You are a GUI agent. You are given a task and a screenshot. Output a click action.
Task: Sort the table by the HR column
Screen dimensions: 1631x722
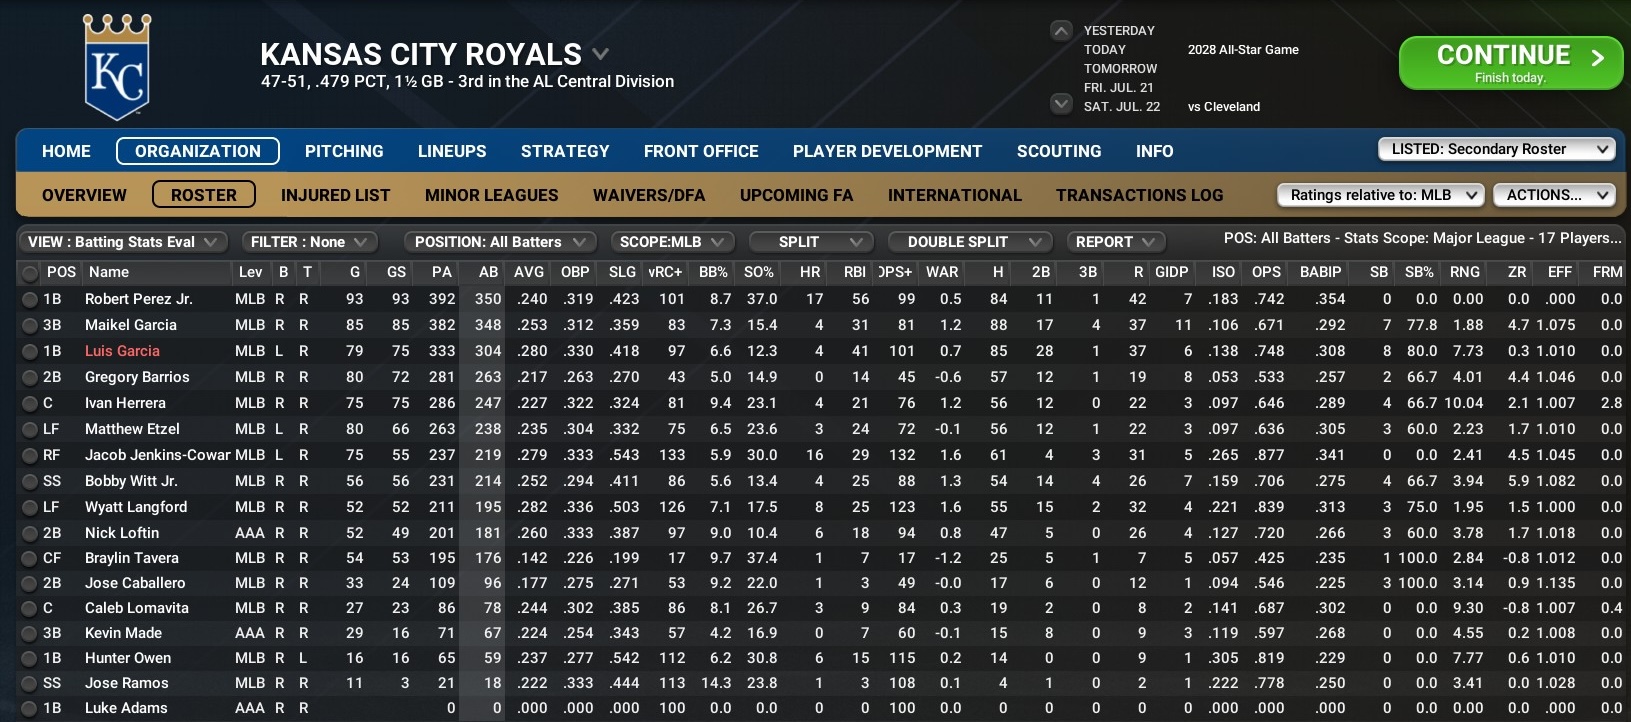(x=810, y=272)
